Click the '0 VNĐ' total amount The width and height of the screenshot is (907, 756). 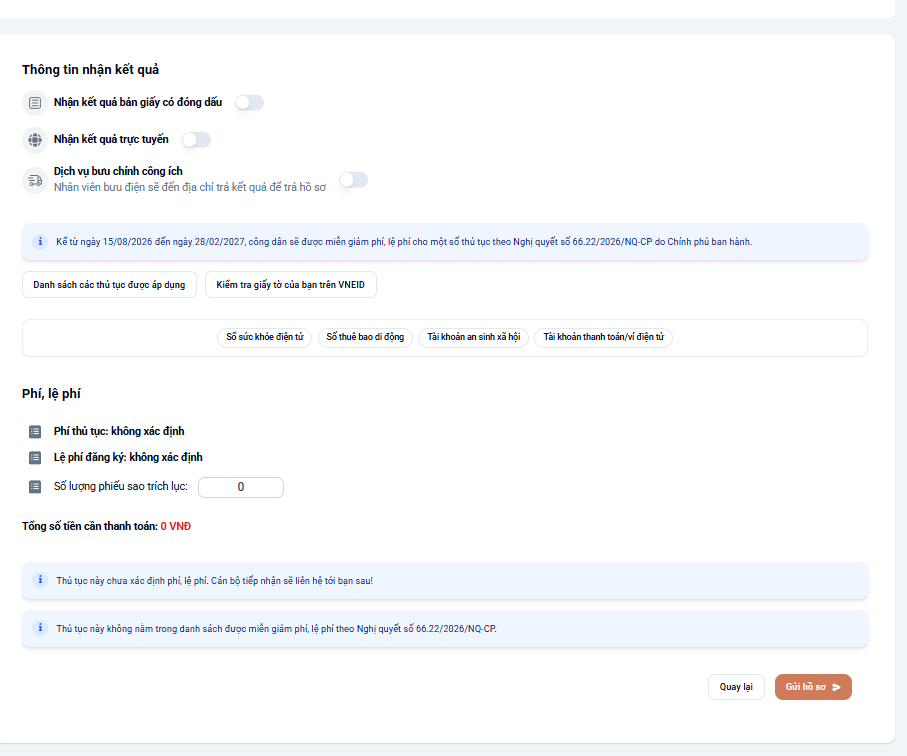[x=176, y=526]
